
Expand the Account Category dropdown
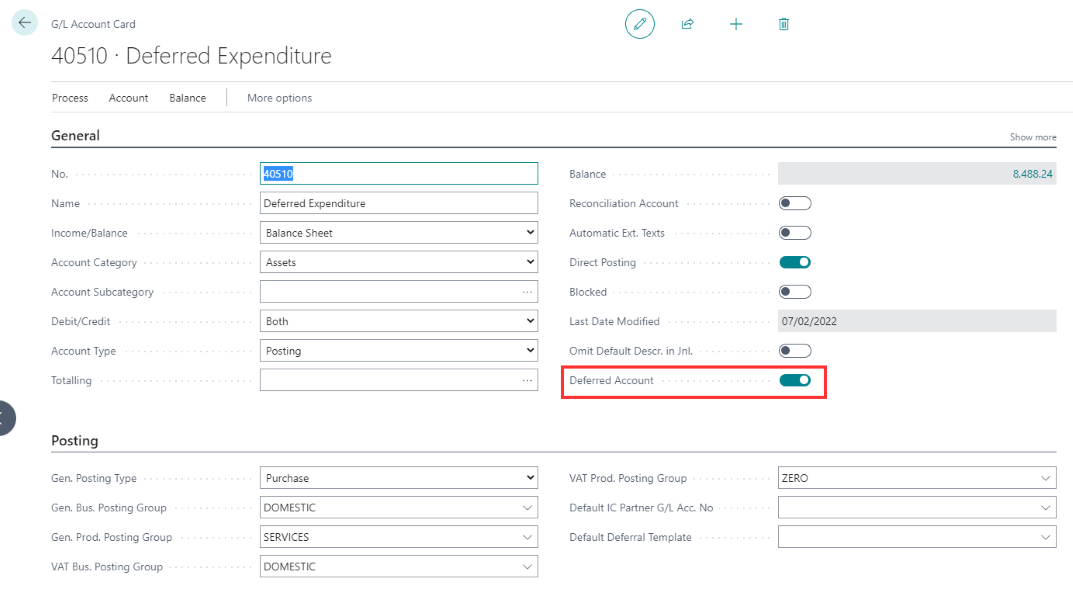[x=398, y=262]
